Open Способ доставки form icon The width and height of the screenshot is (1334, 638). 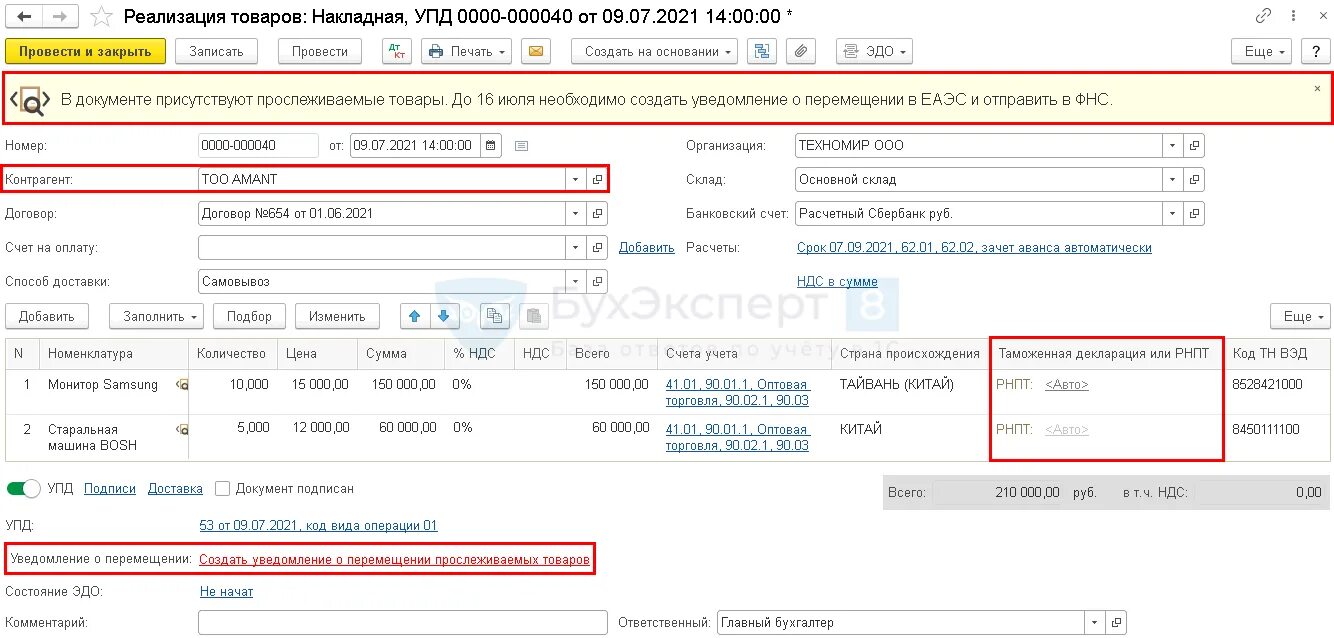[597, 281]
